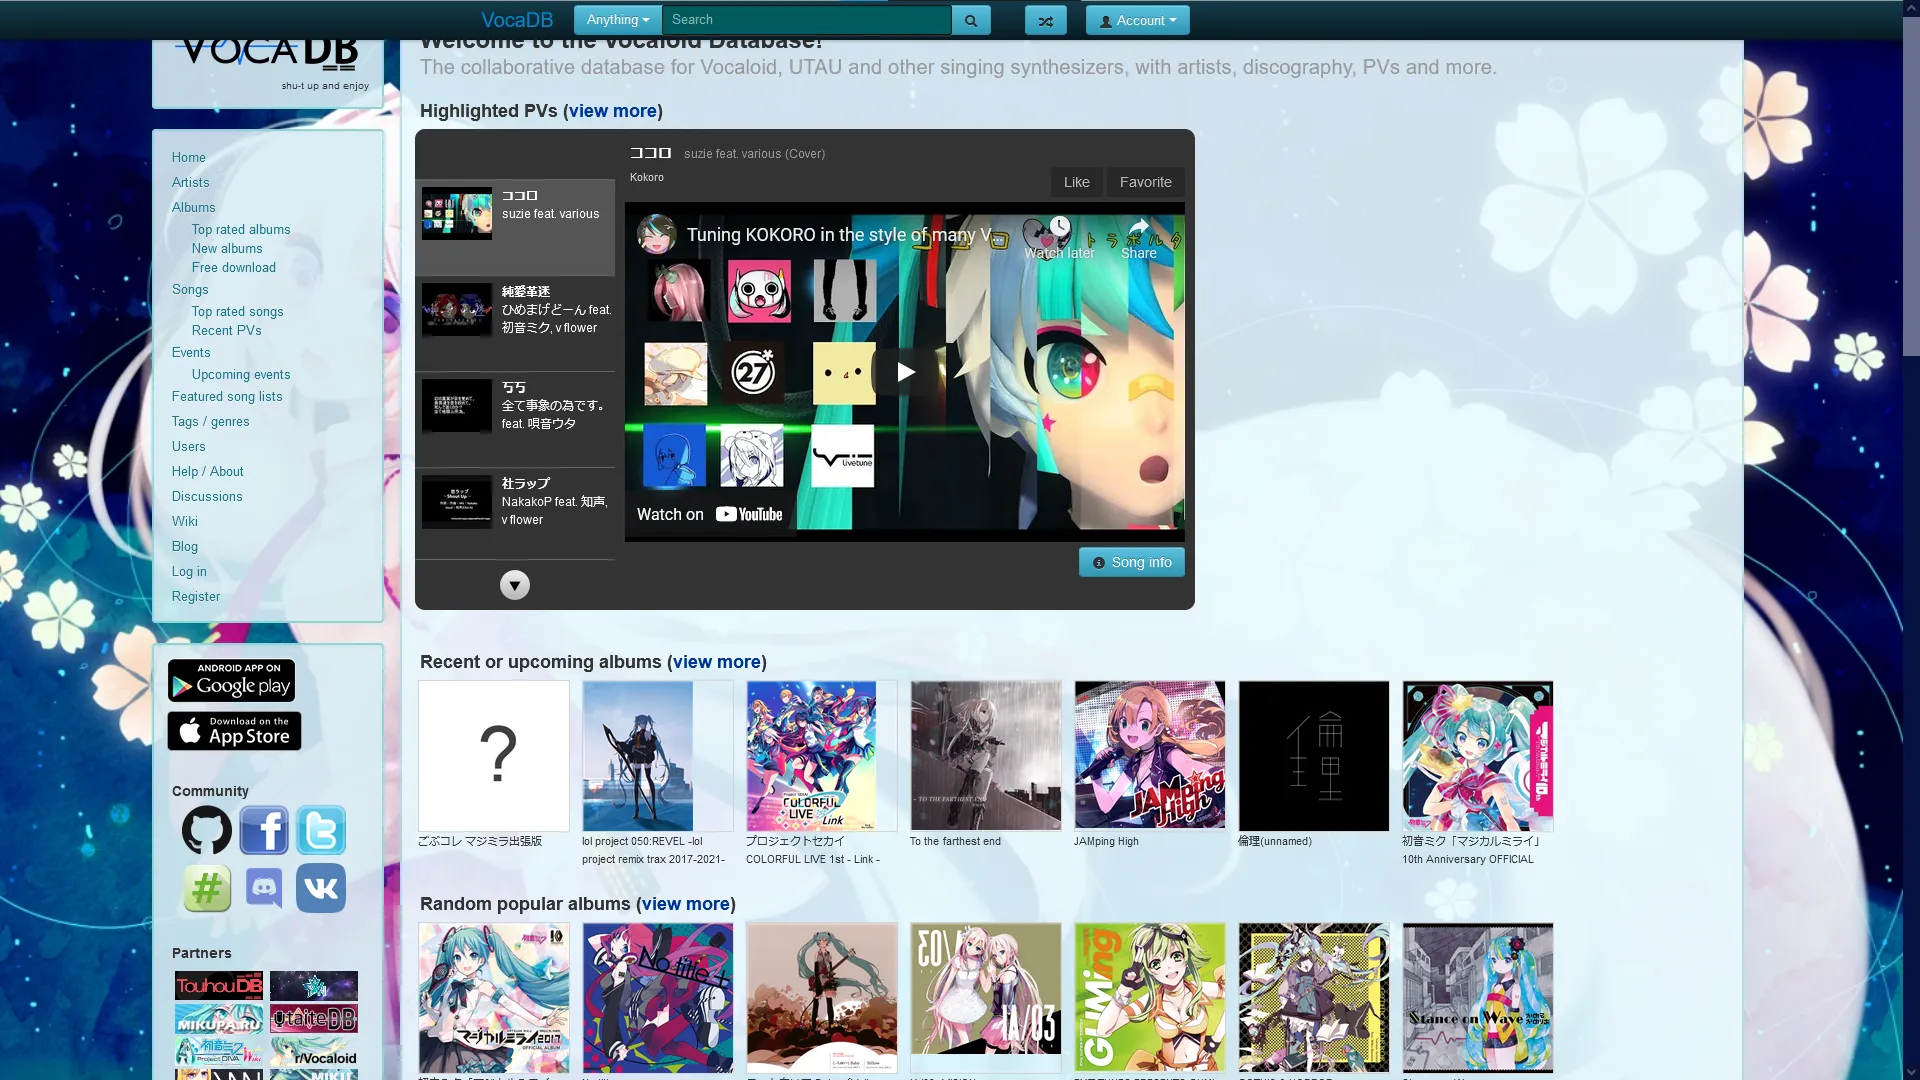Expand the Account dropdown menu
Viewport: 1920px width, 1080px height.
click(x=1137, y=20)
